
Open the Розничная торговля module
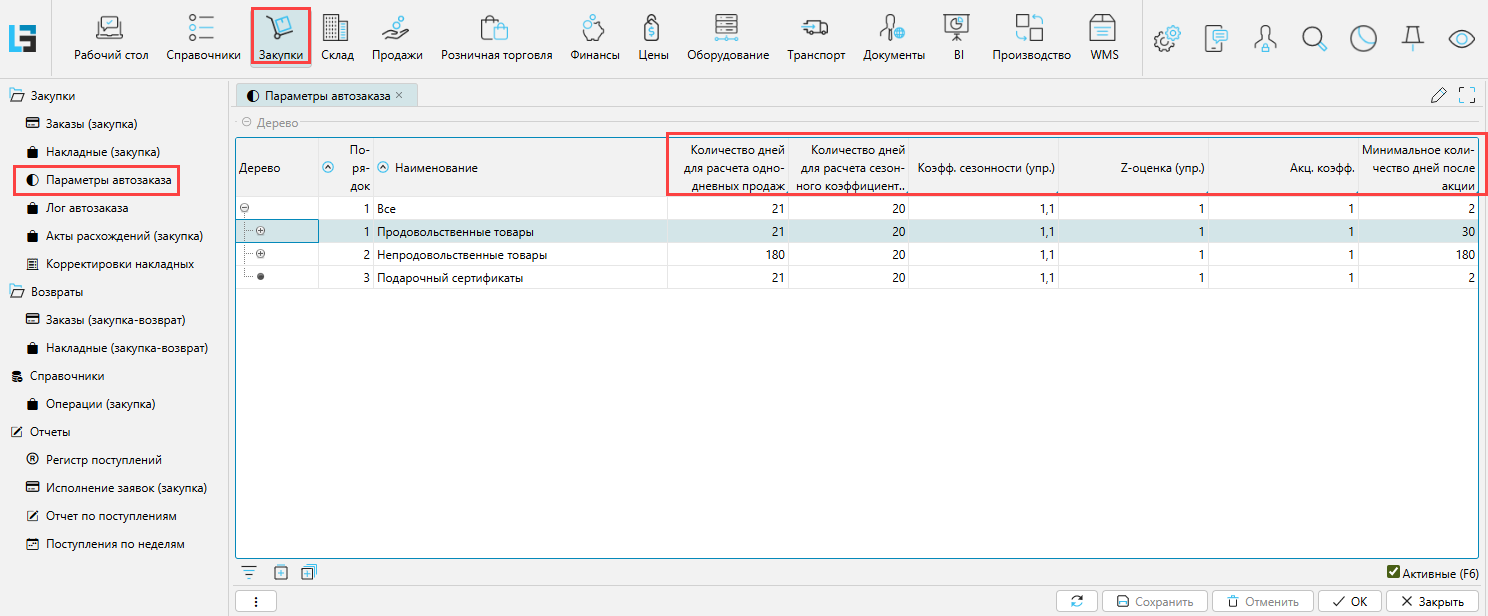tap(496, 38)
